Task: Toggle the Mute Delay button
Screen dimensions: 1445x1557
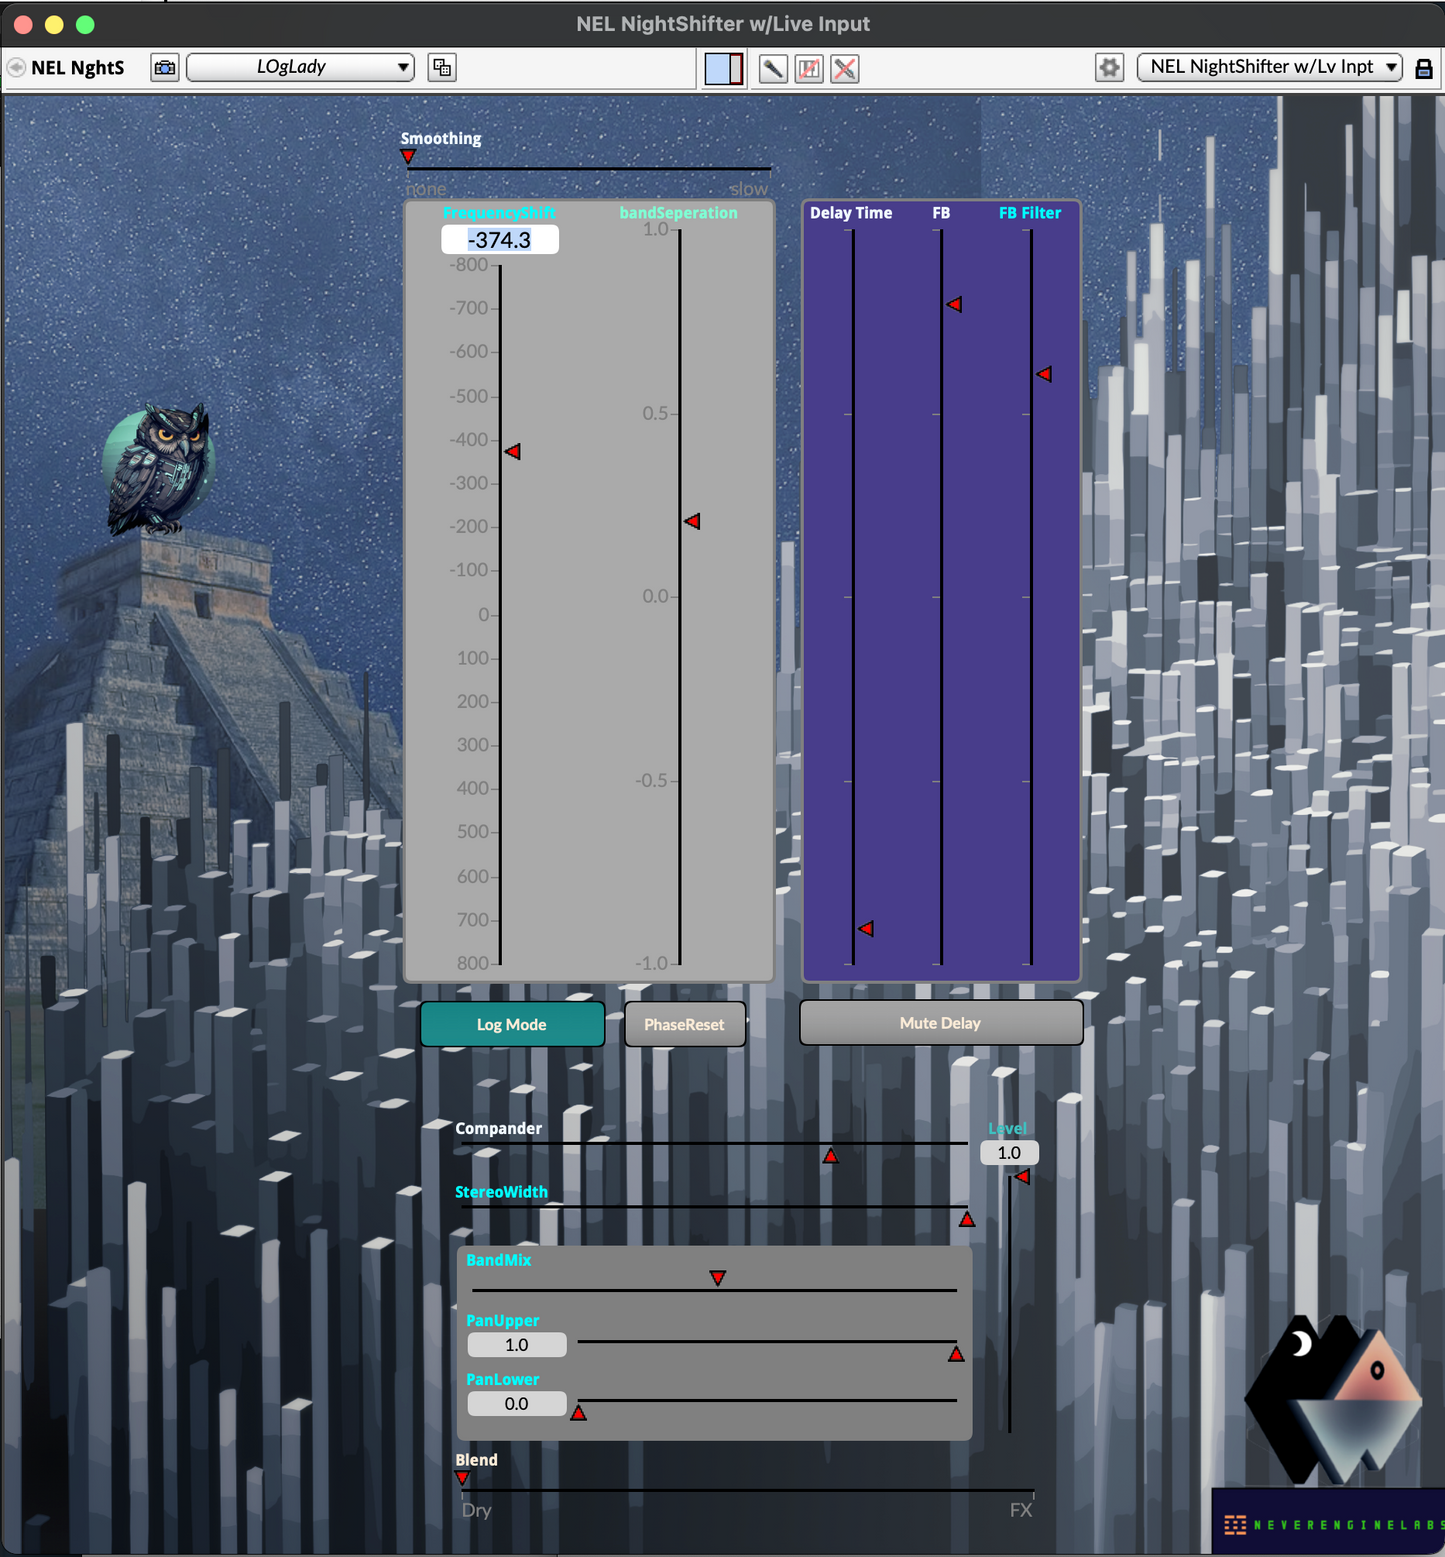Action: [940, 1023]
